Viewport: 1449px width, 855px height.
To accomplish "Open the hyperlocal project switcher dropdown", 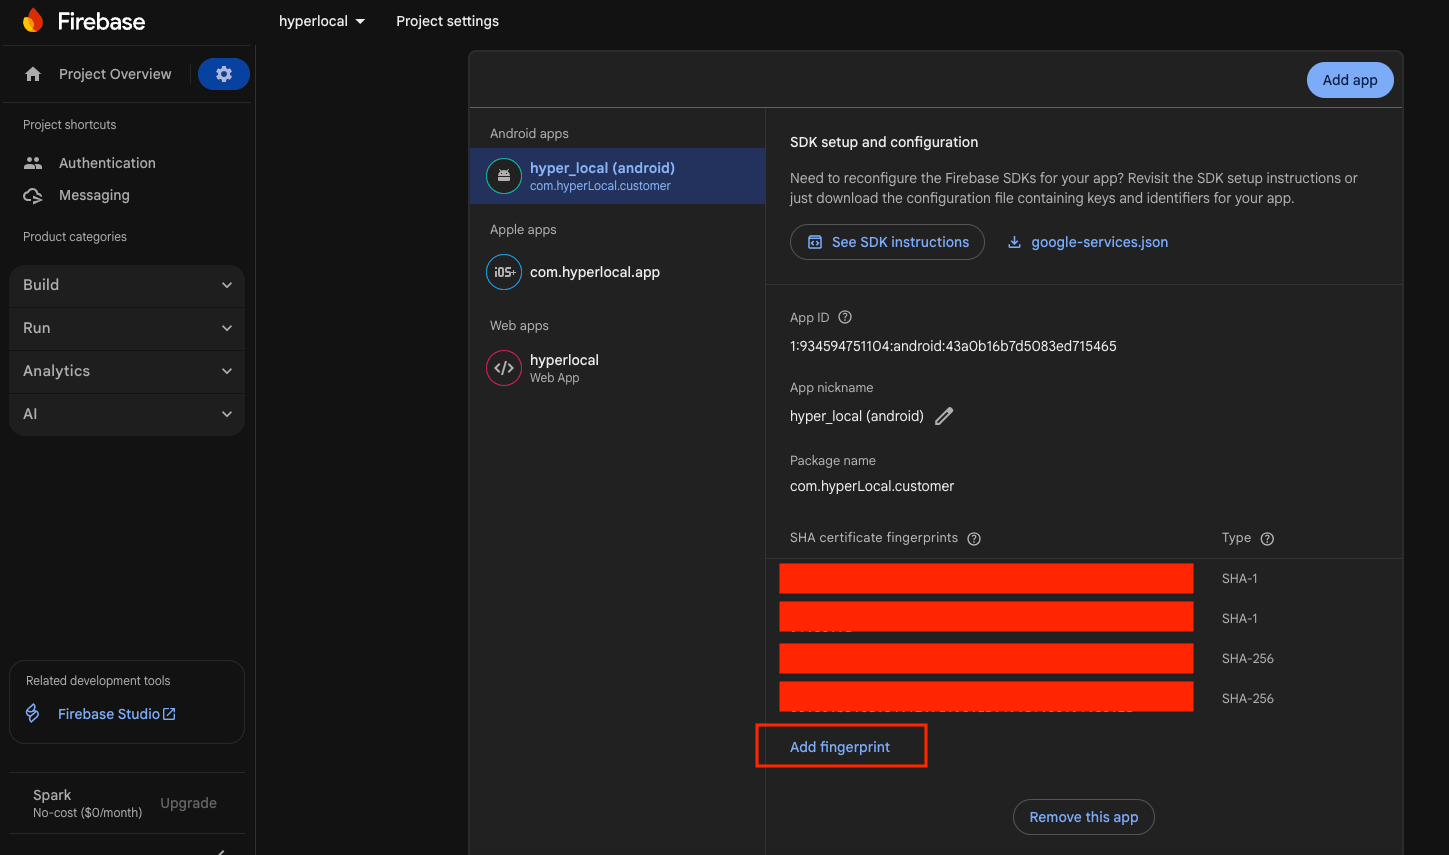I will tap(322, 21).
